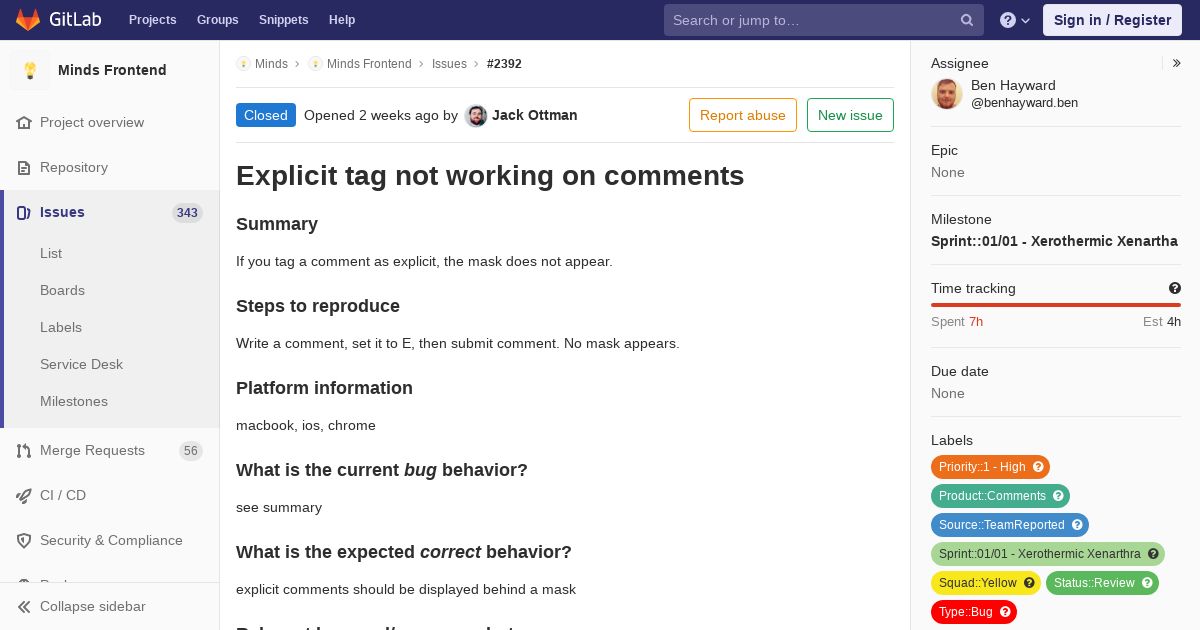Open Sprint::01/01 - Xerothermic Xenartha milestone link

point(1054,241)
